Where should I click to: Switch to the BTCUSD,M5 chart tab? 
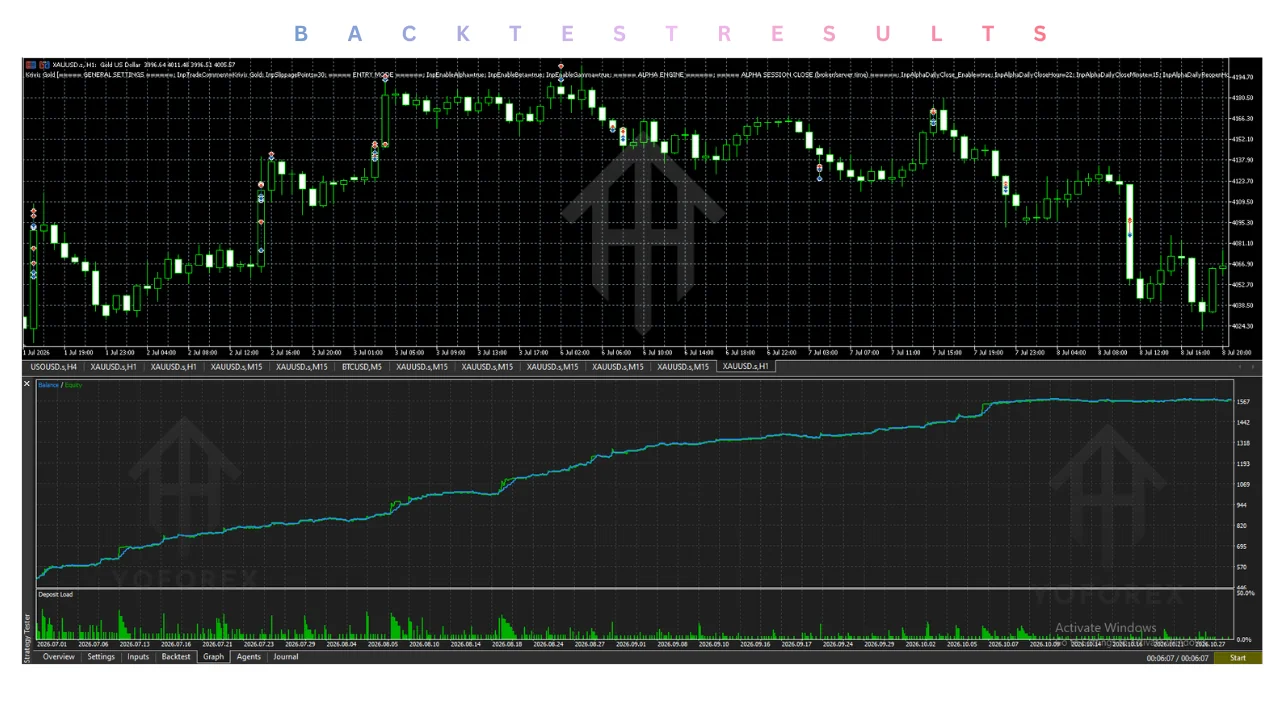click(x=362, y=367)
